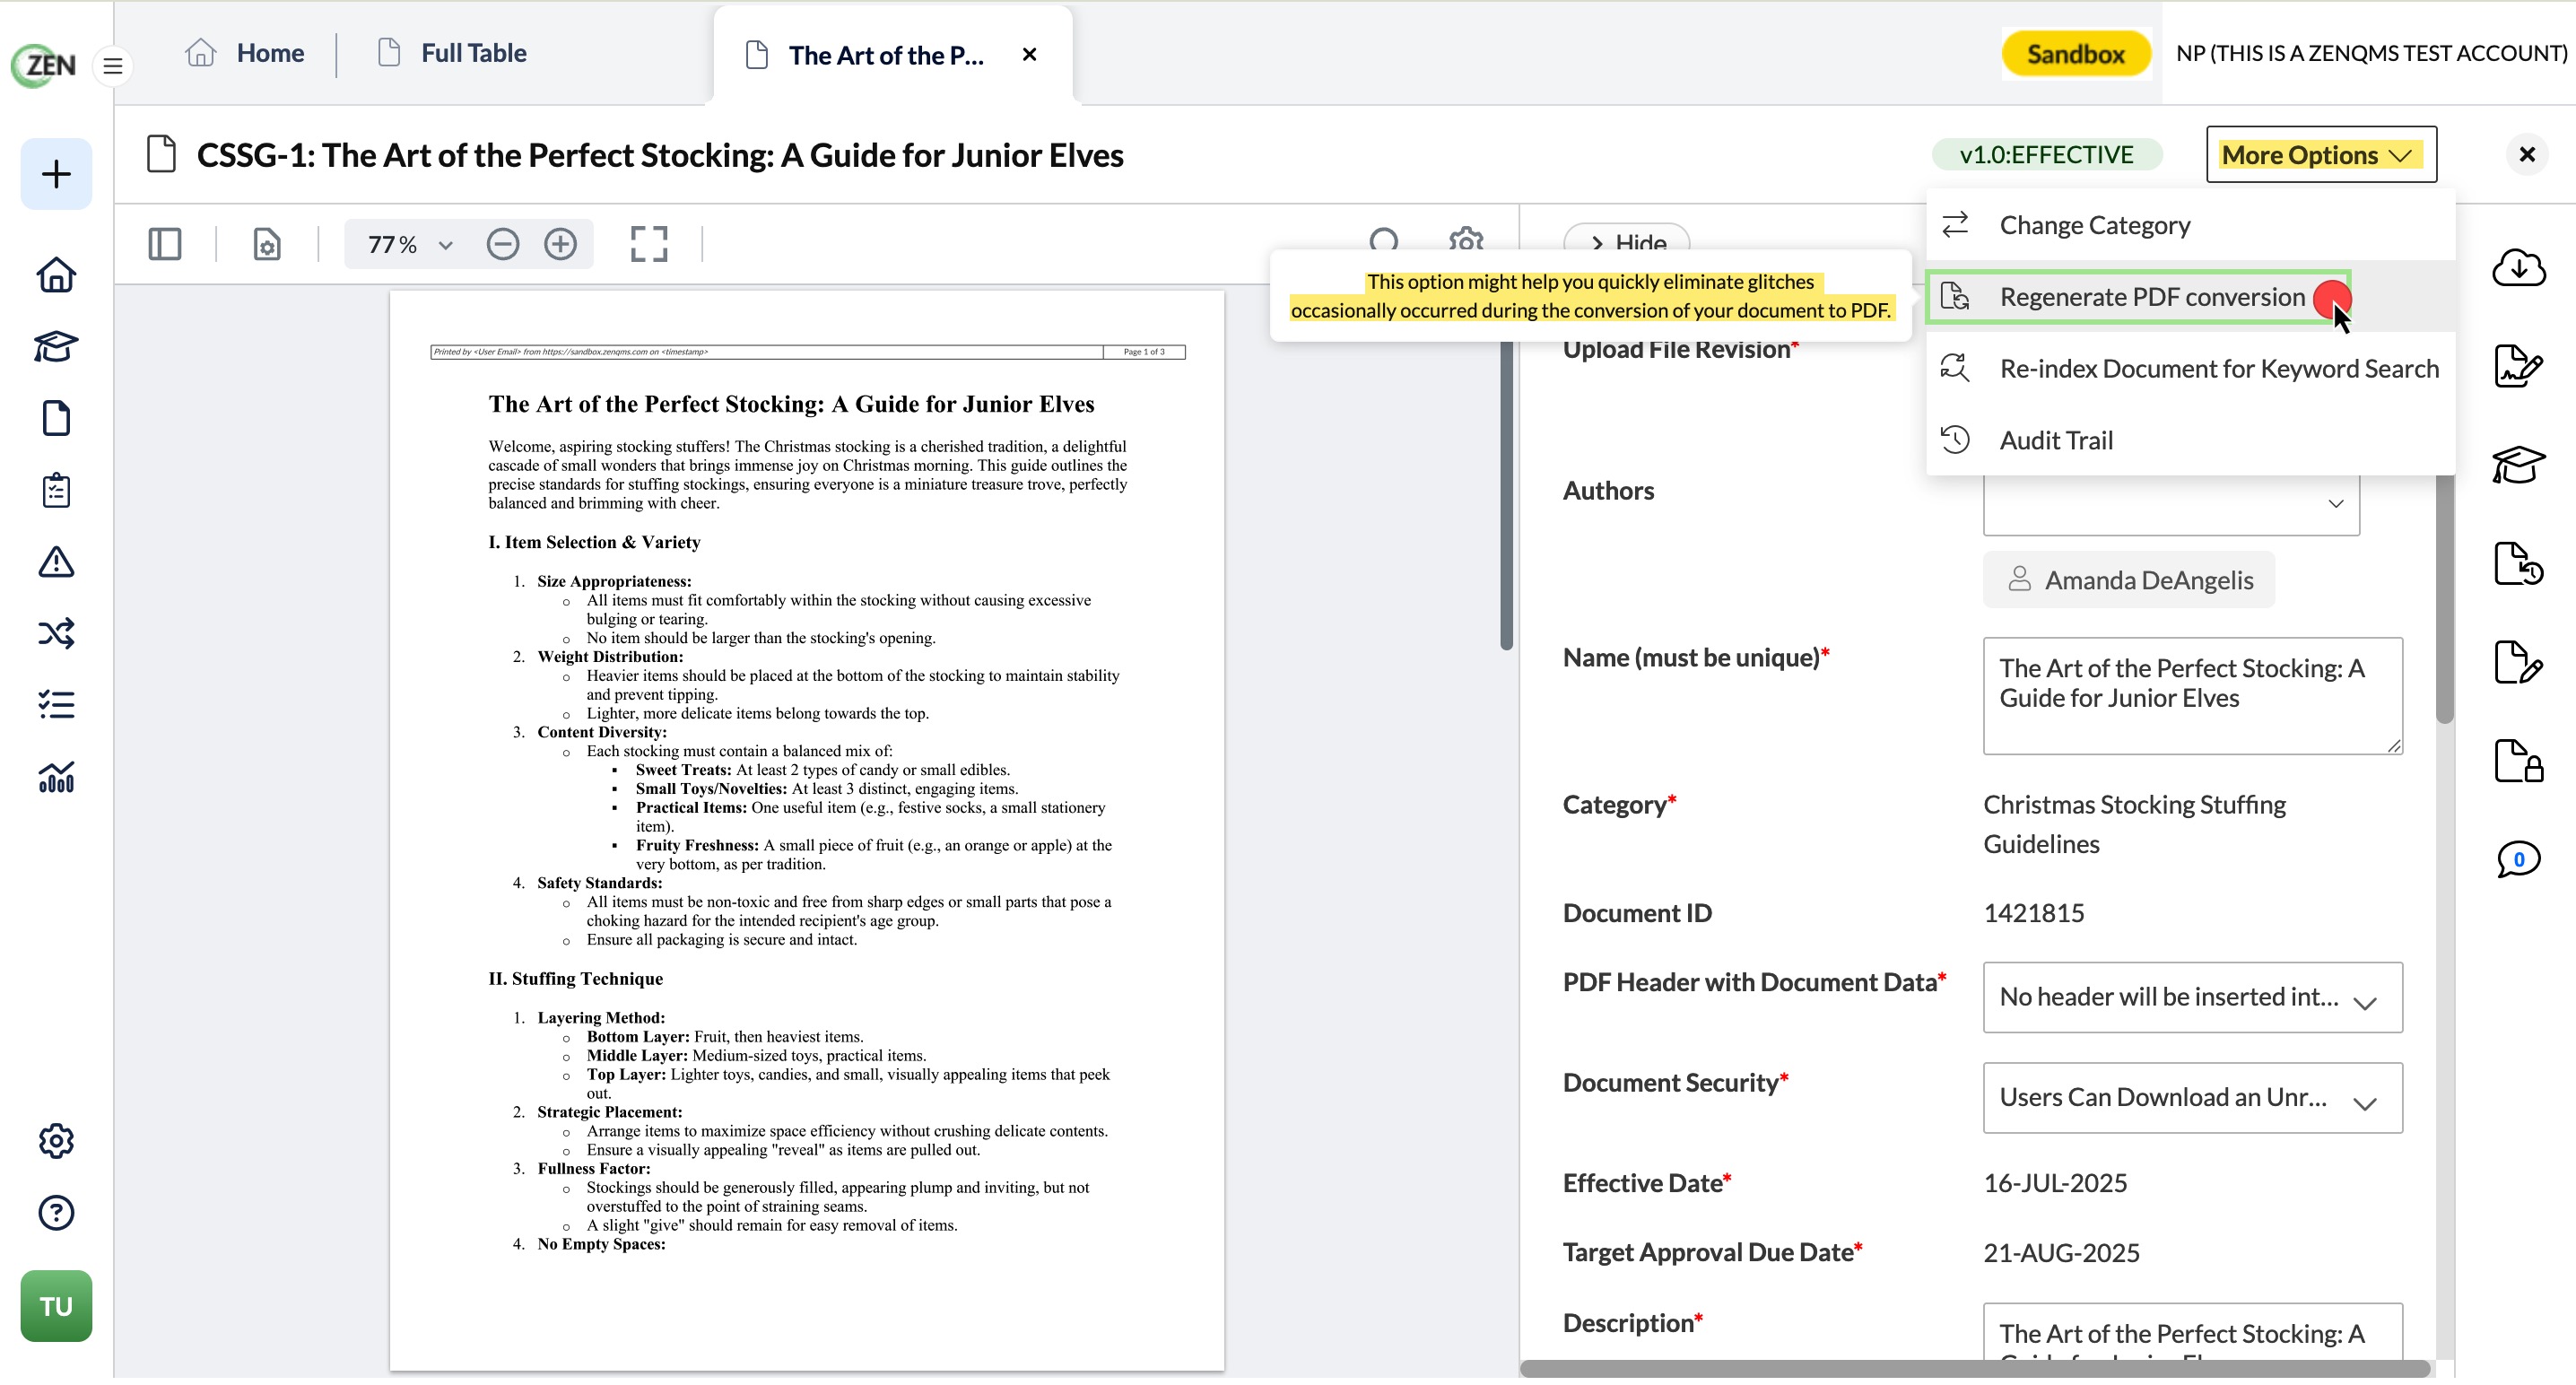Enter fullscreen view of PDF

[649, 245]
